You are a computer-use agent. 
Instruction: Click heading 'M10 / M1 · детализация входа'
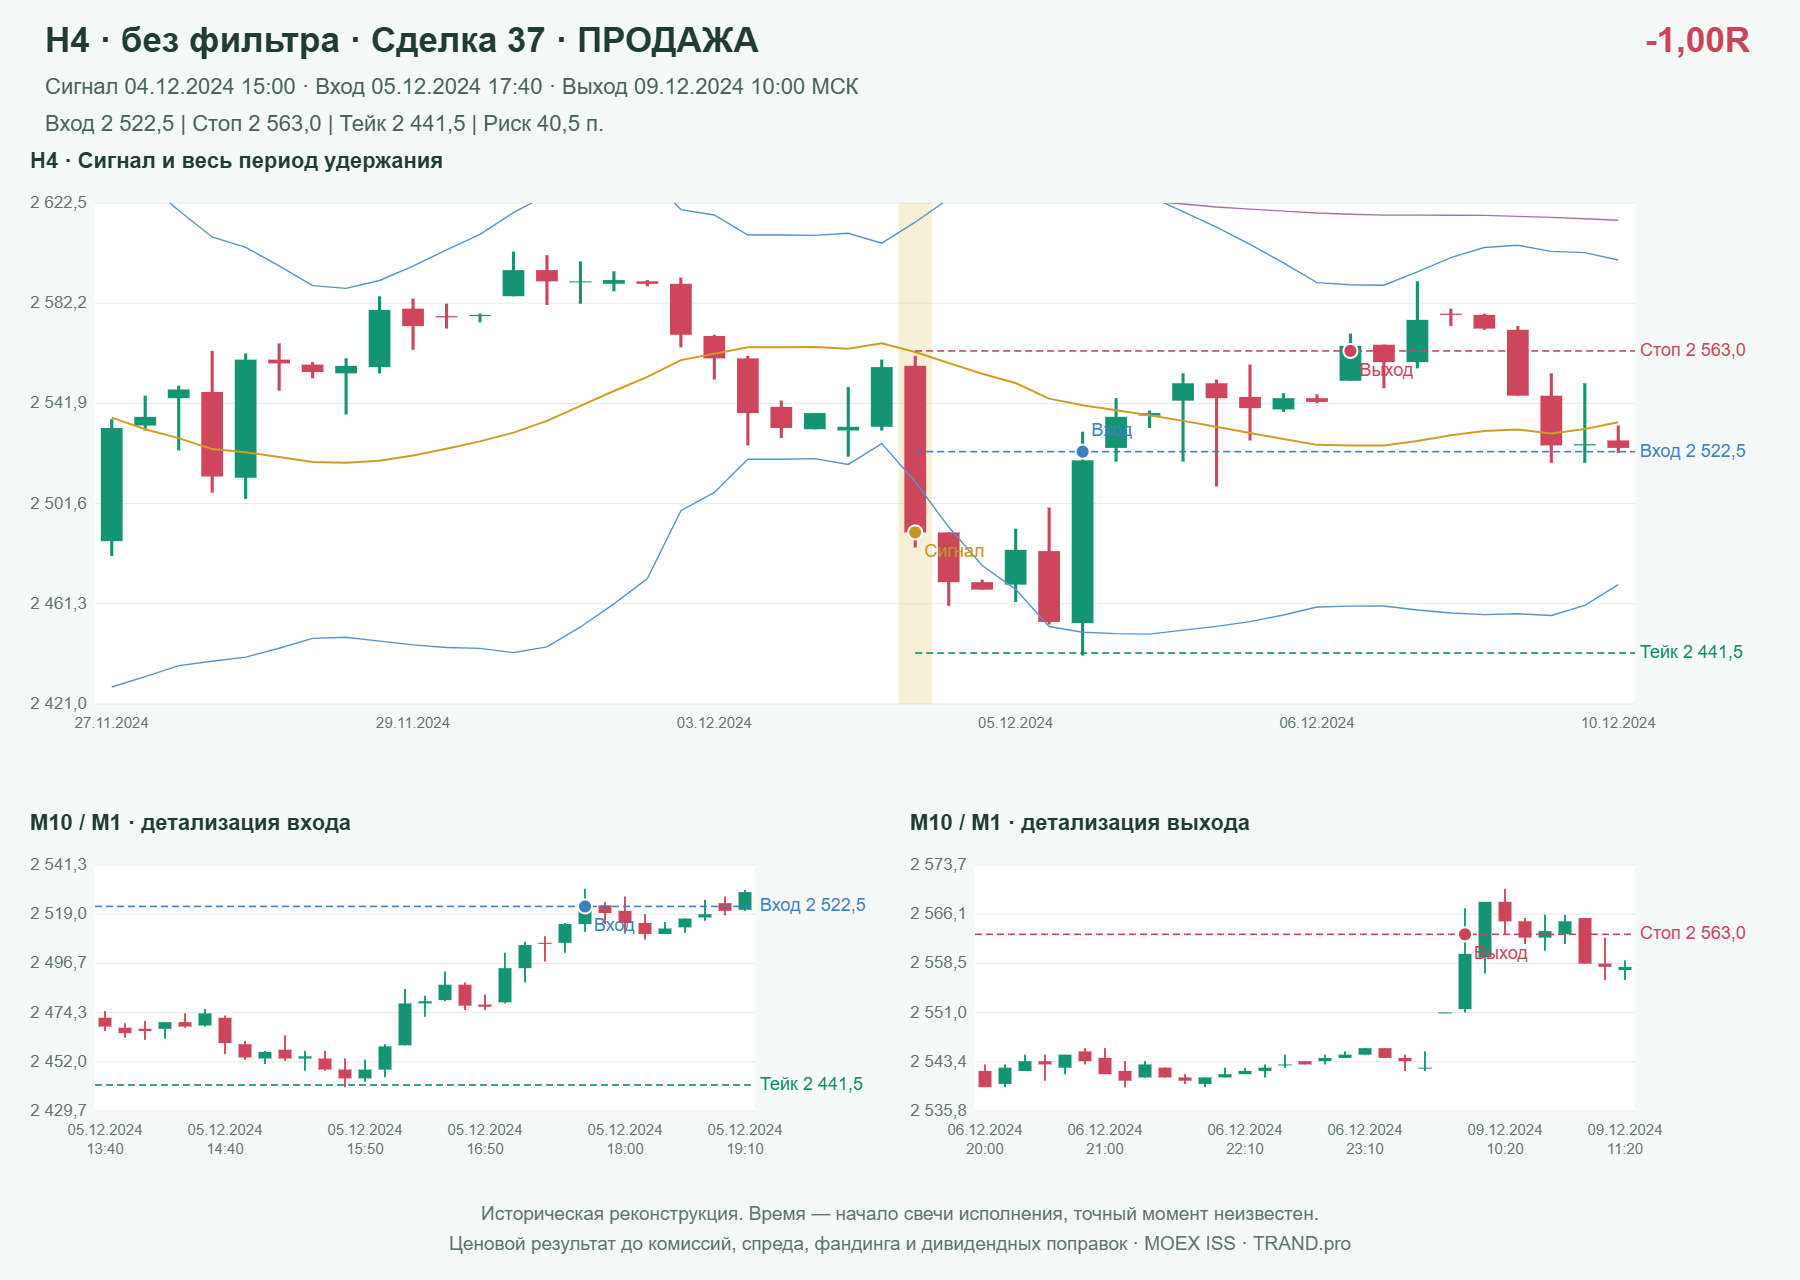[190, 823]
